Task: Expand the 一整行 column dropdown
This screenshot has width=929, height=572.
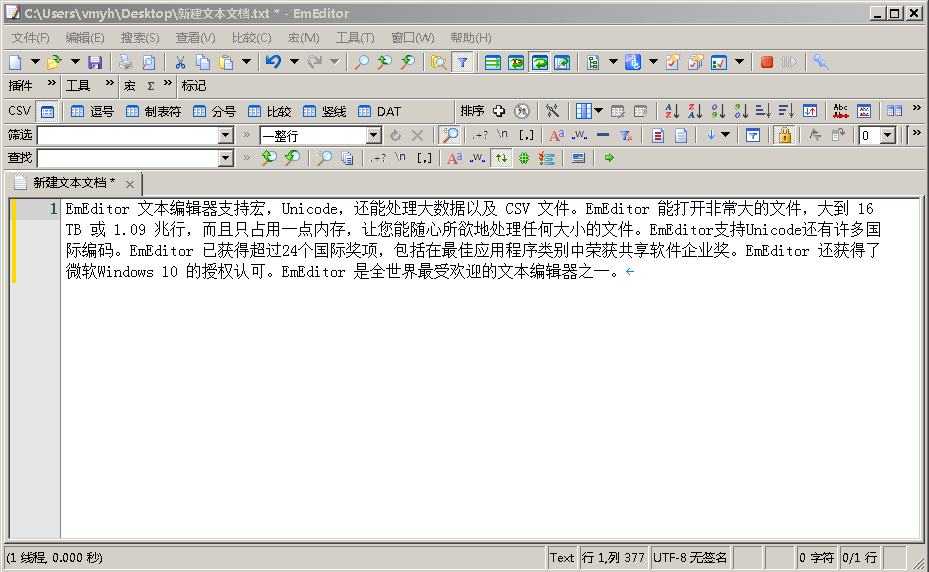Action: tap(374, 135)
